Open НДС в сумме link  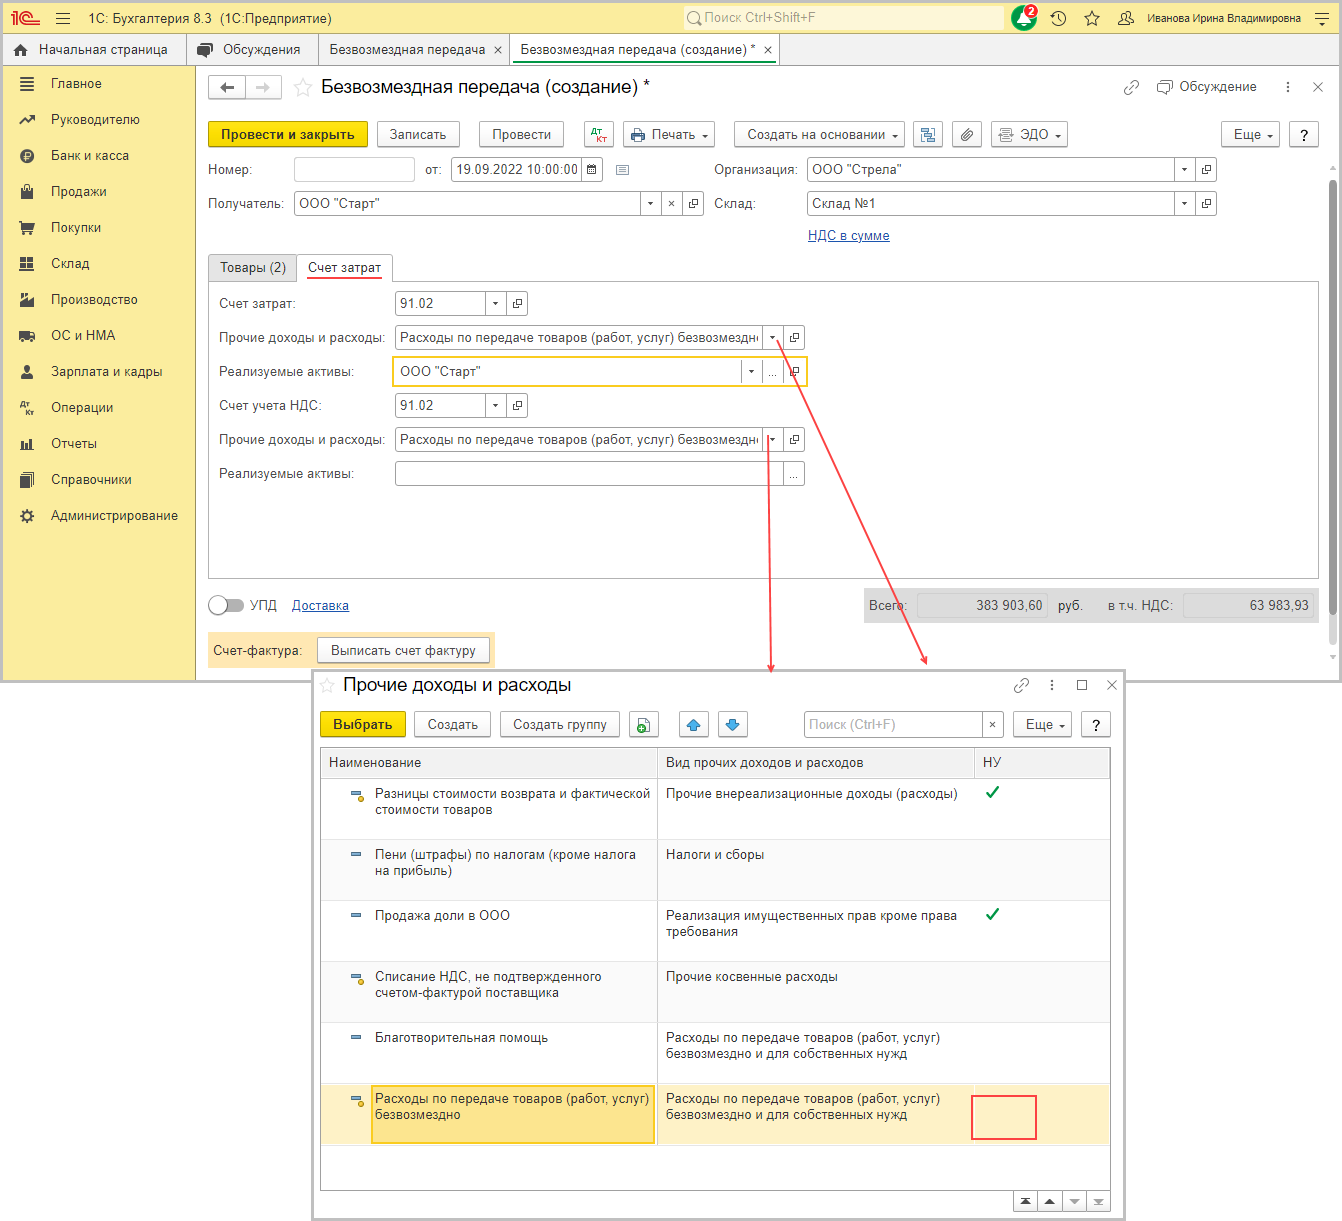[x=849, y=236]
